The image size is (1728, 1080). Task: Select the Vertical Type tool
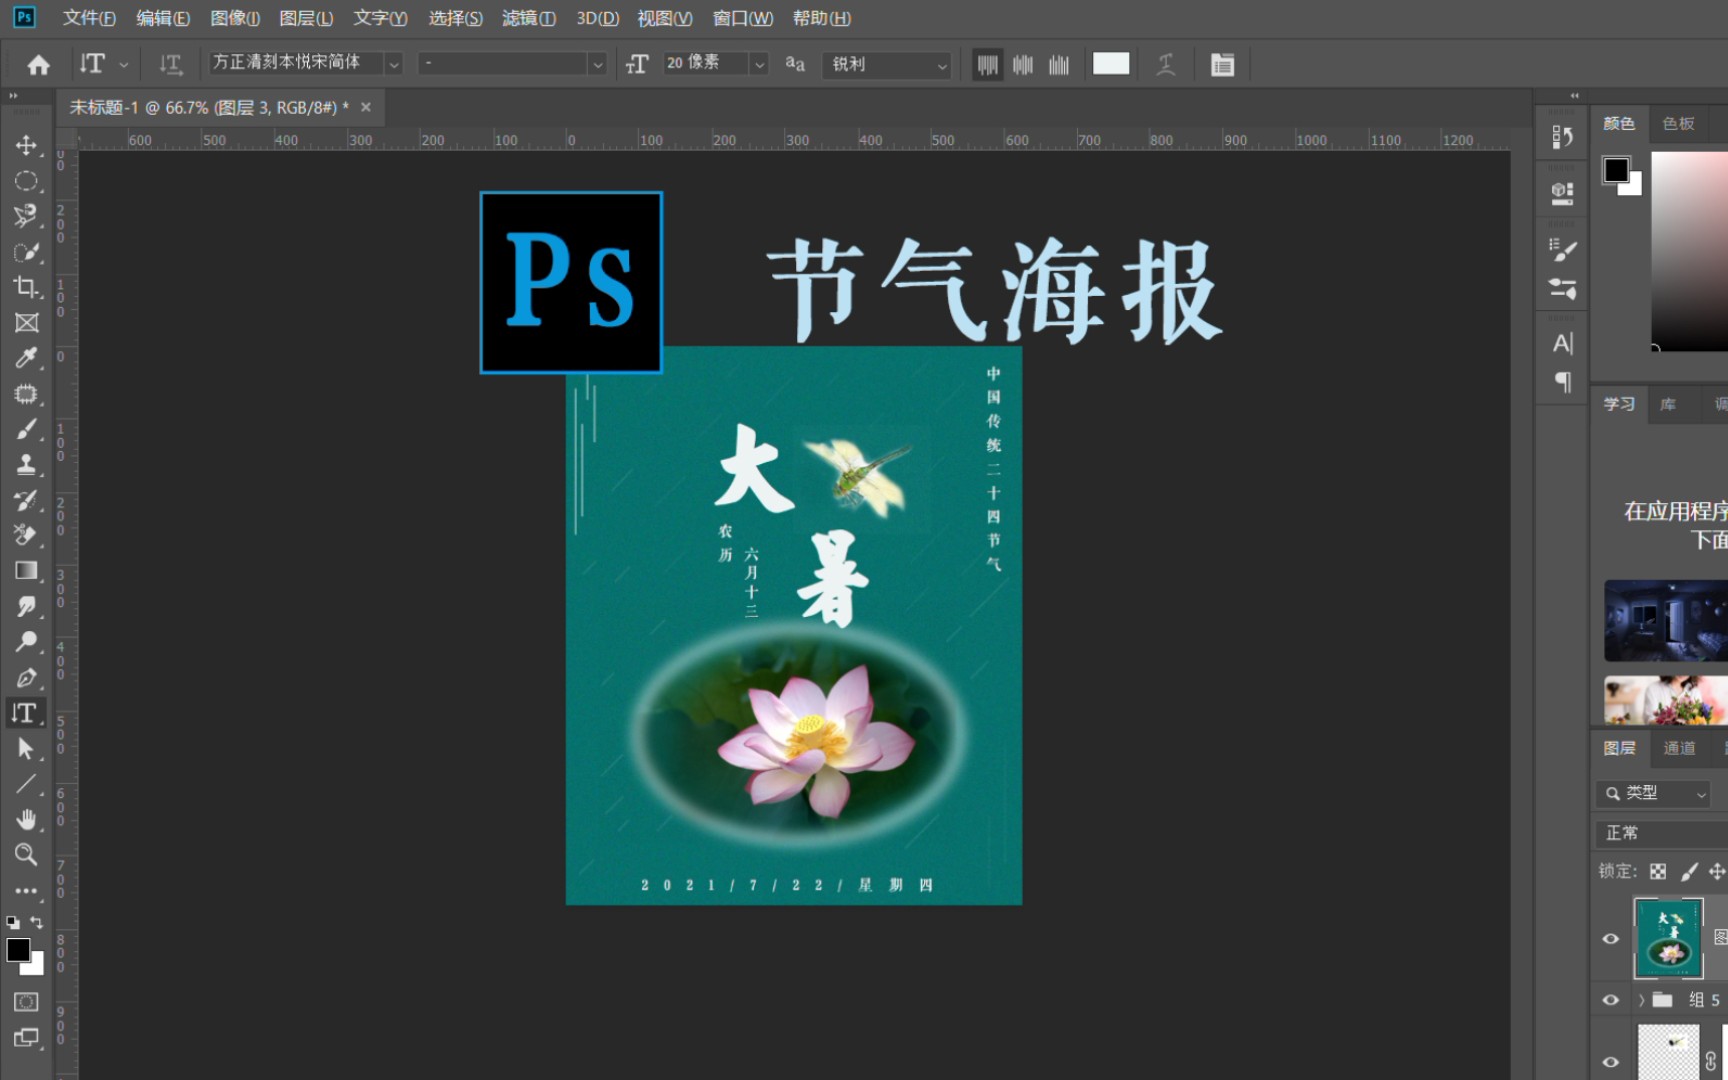tap(25, 713)
